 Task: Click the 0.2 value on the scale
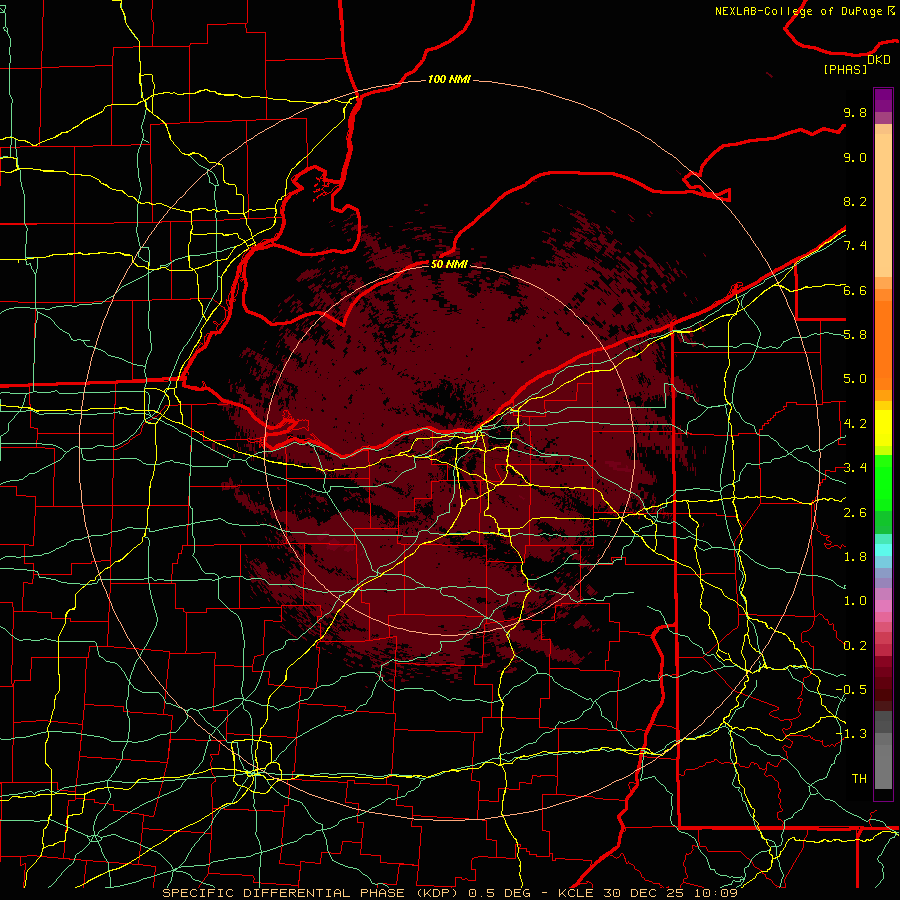click(855, 646)
